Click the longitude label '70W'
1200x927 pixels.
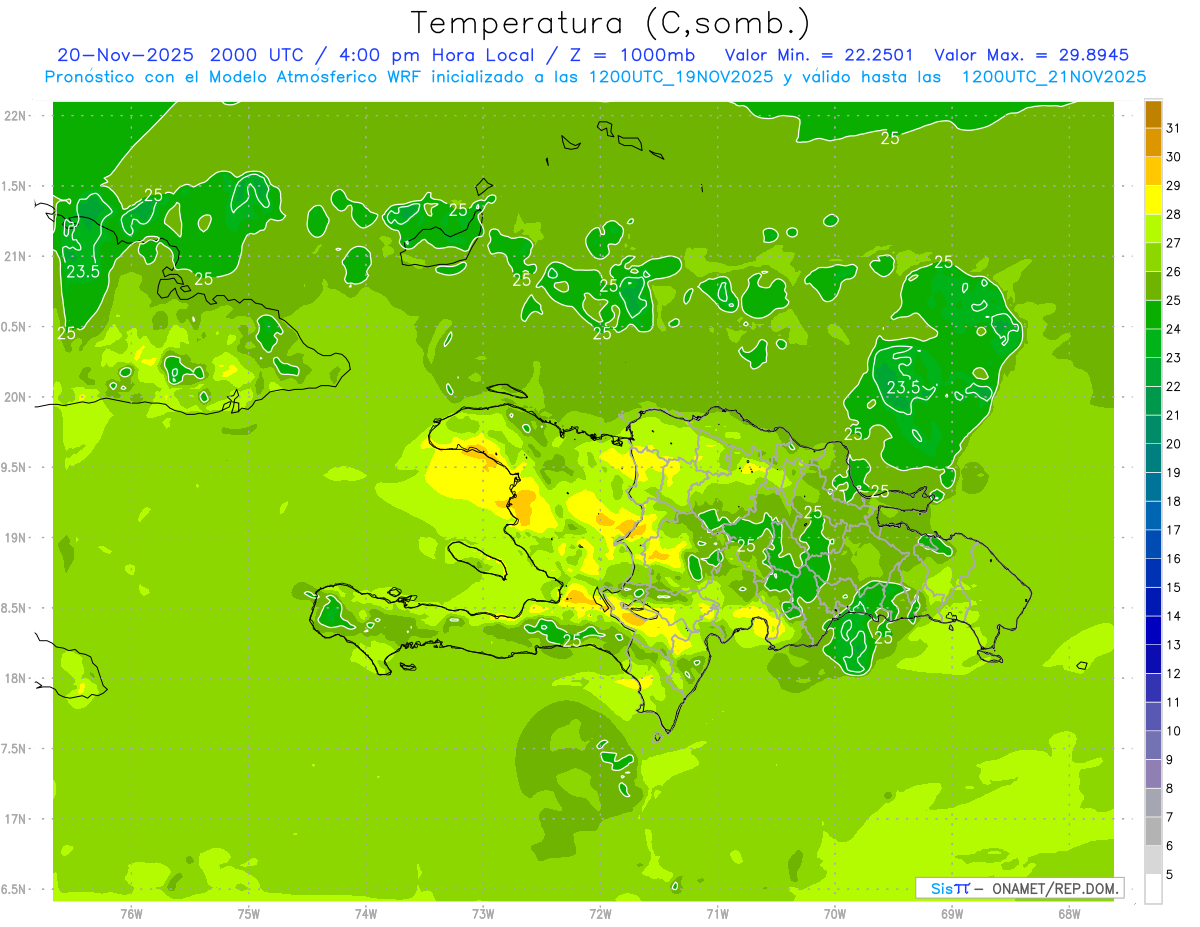[x=834, y=914]
